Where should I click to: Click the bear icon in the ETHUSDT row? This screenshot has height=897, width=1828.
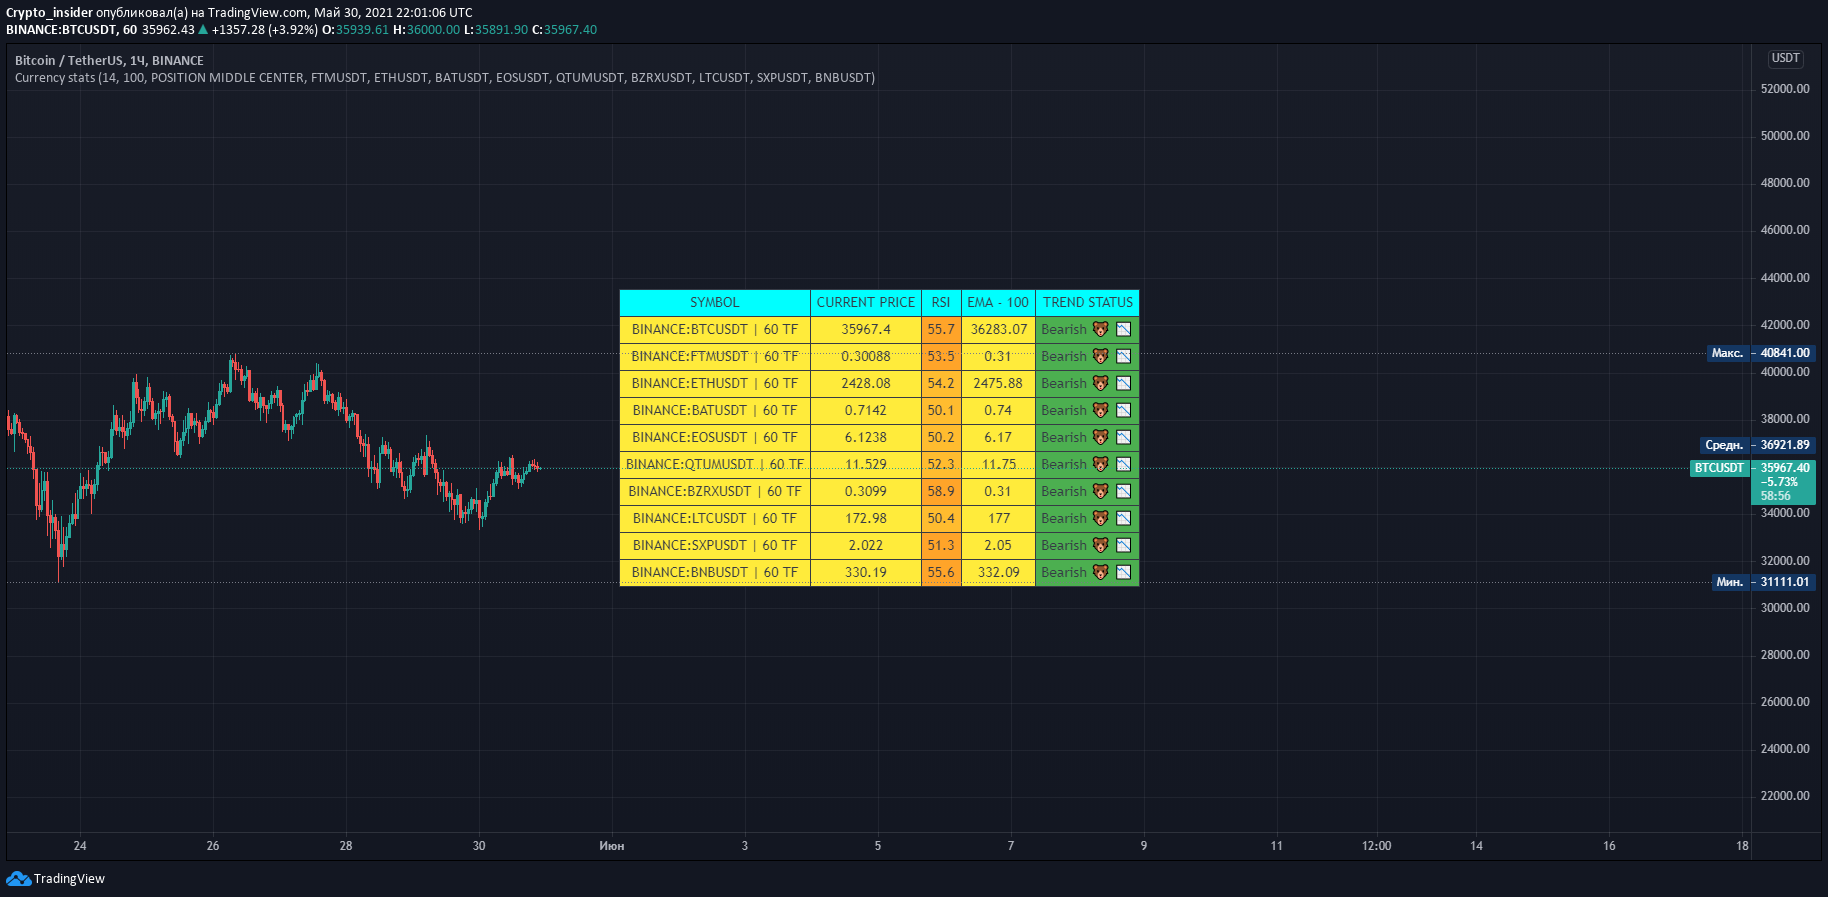coord(1100,383)
